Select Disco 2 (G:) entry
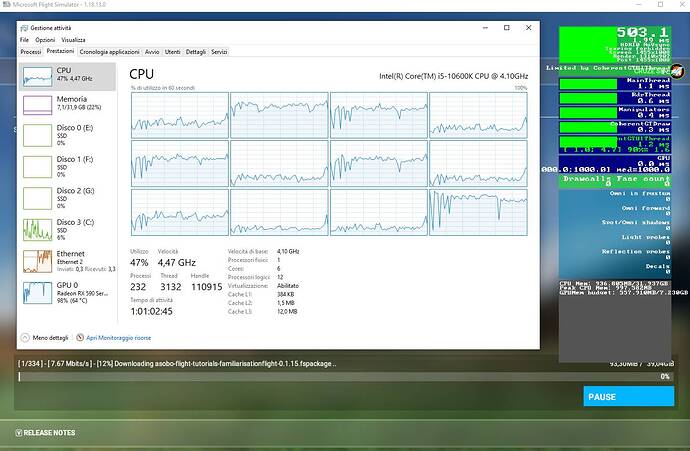 coord(68,198)
